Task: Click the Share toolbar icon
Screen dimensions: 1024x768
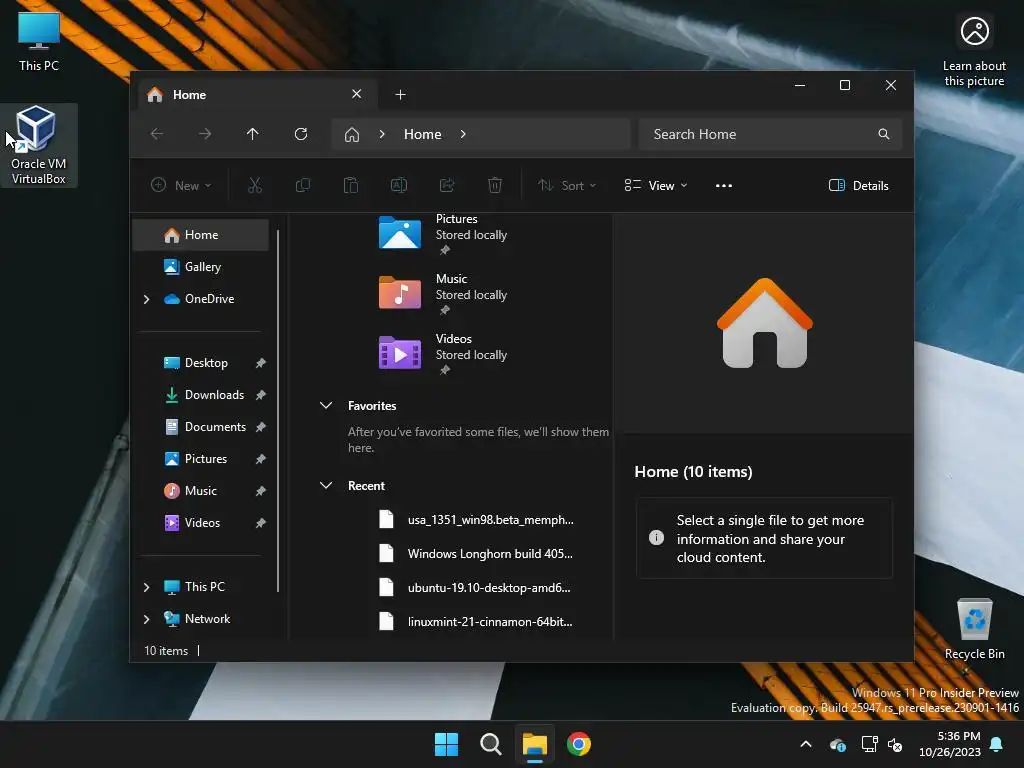Action: 447,185
